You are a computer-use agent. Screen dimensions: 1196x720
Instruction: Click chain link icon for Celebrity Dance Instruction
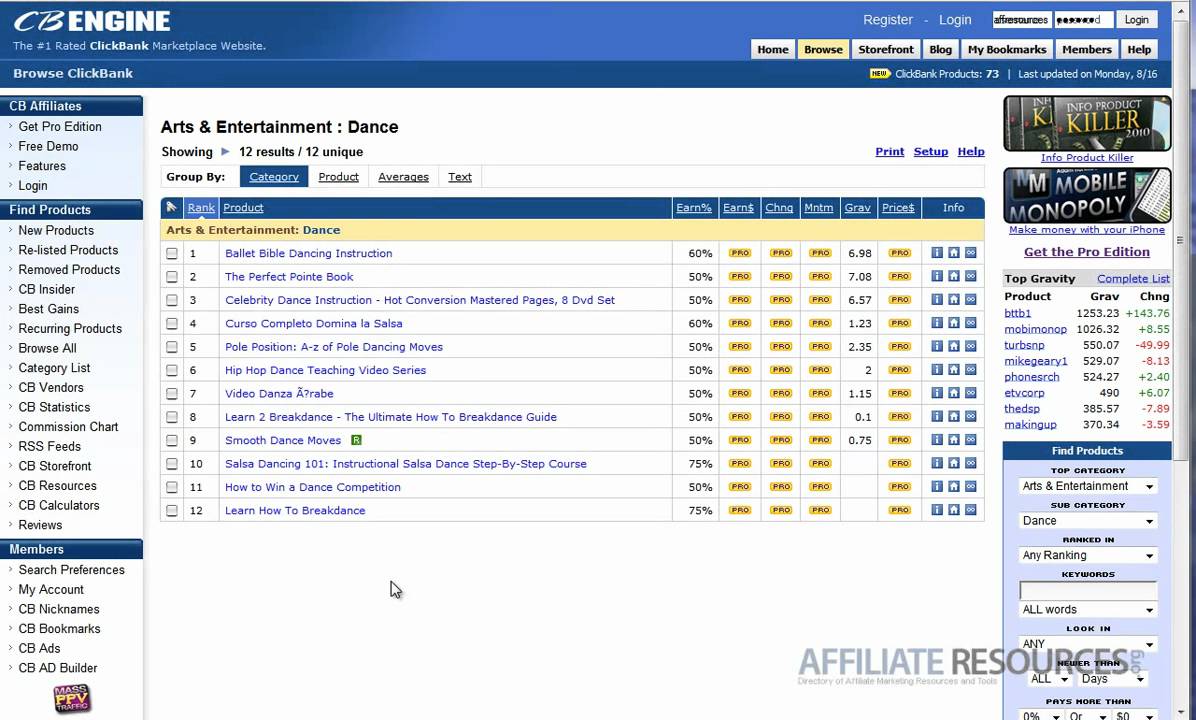tap(970, 300)
